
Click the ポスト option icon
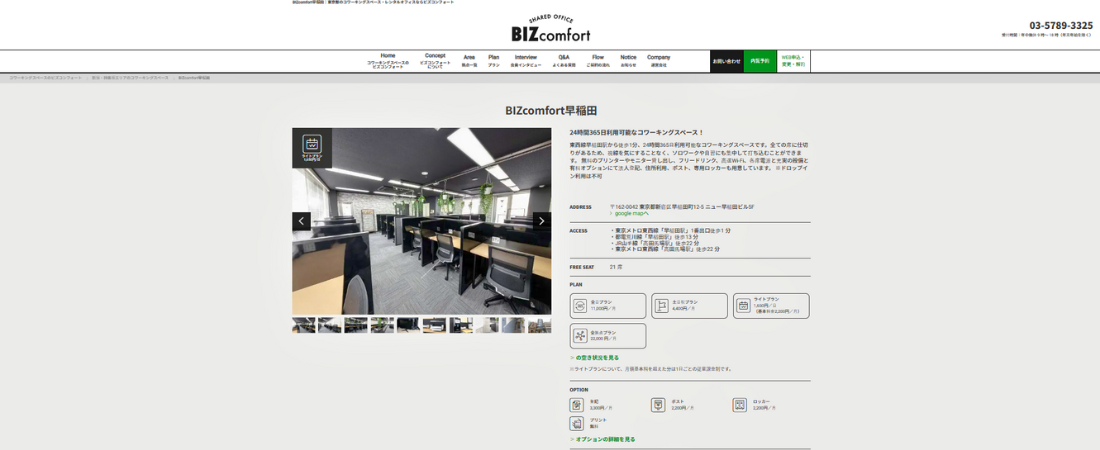(x=658, y=405)
